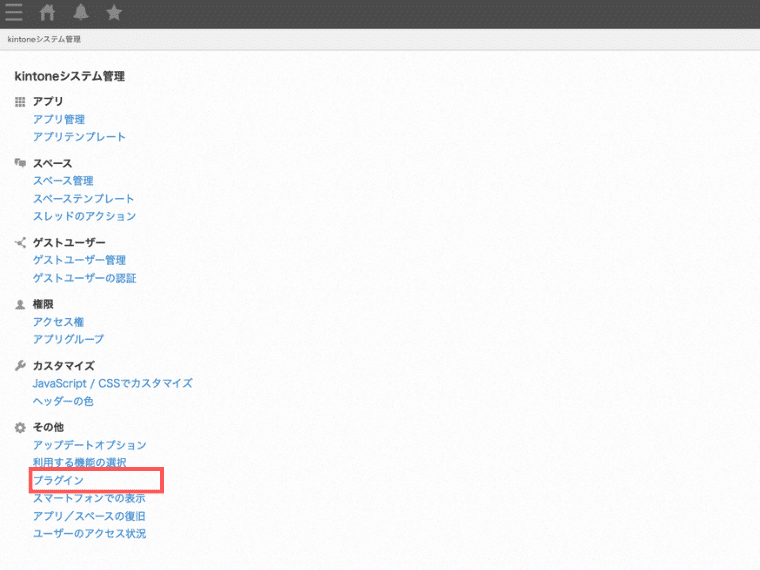The image size is (760, 570).
Task: Go to home via house icon
Action: [47, 12]
